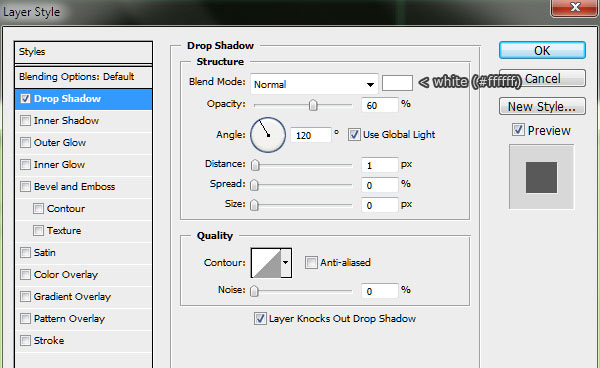Enable the Inner Glow checkbox
Viewport: 600px width, 368px height.
[25, 164]
